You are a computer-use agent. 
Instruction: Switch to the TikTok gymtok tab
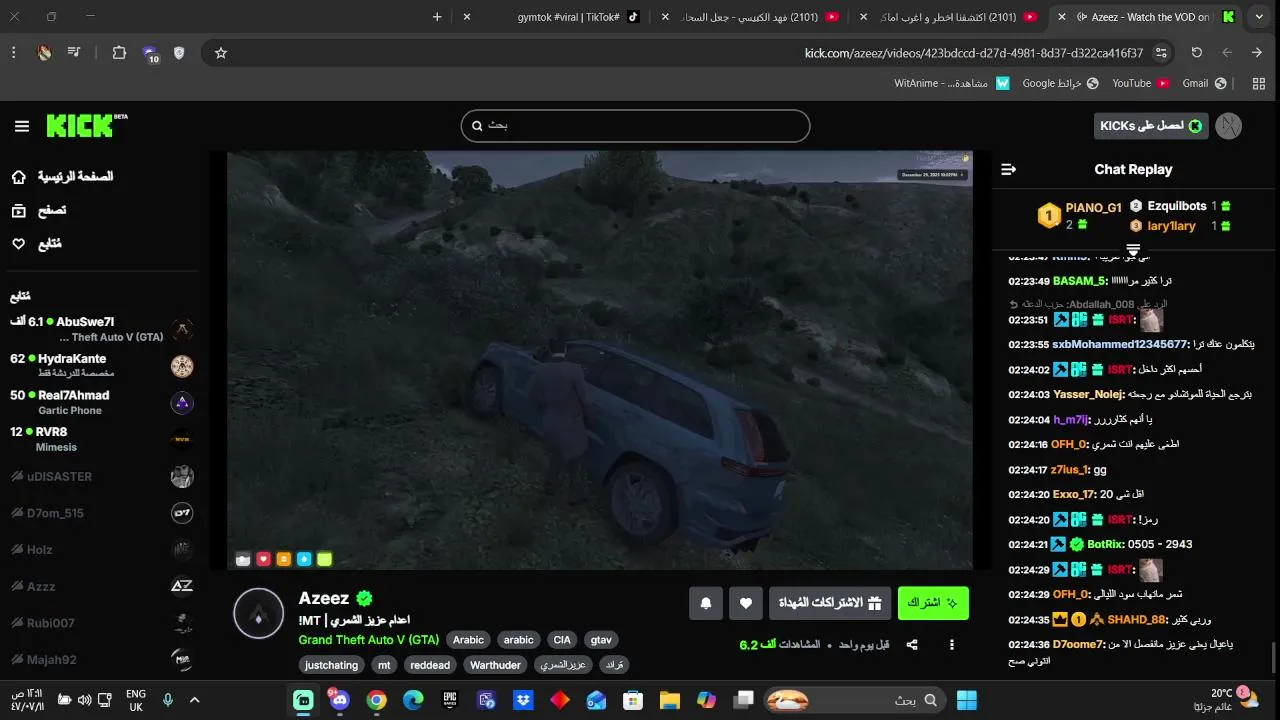pos(568,17)
